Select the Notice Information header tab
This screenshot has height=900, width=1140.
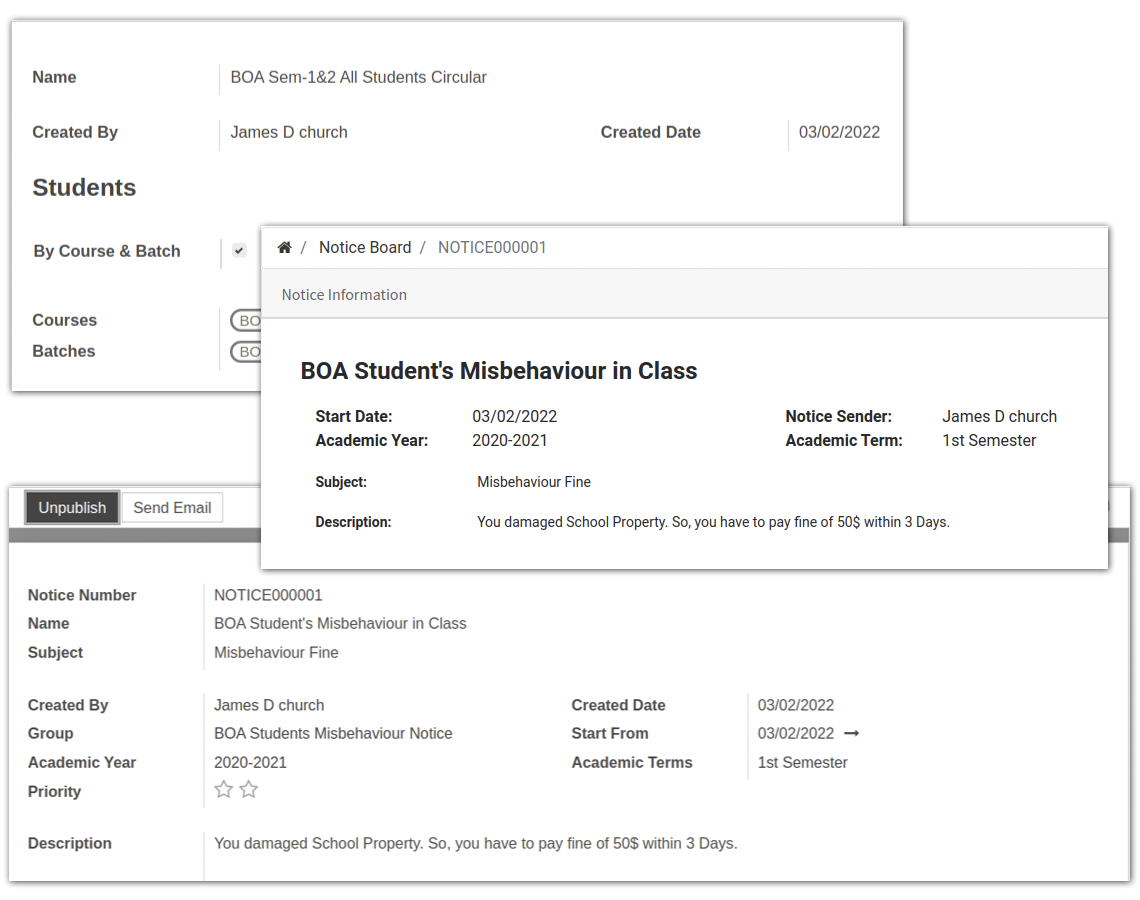[x=344, y=295]
